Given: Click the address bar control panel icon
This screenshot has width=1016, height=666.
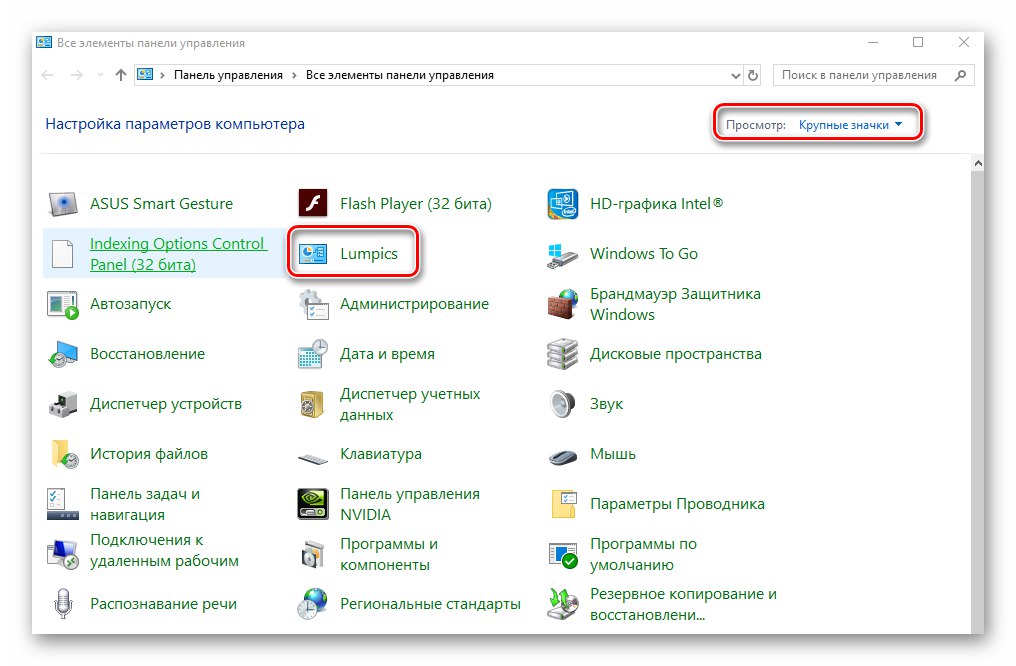Looking at the screenshot, I should pyautogui.click(x=145, y=75).
